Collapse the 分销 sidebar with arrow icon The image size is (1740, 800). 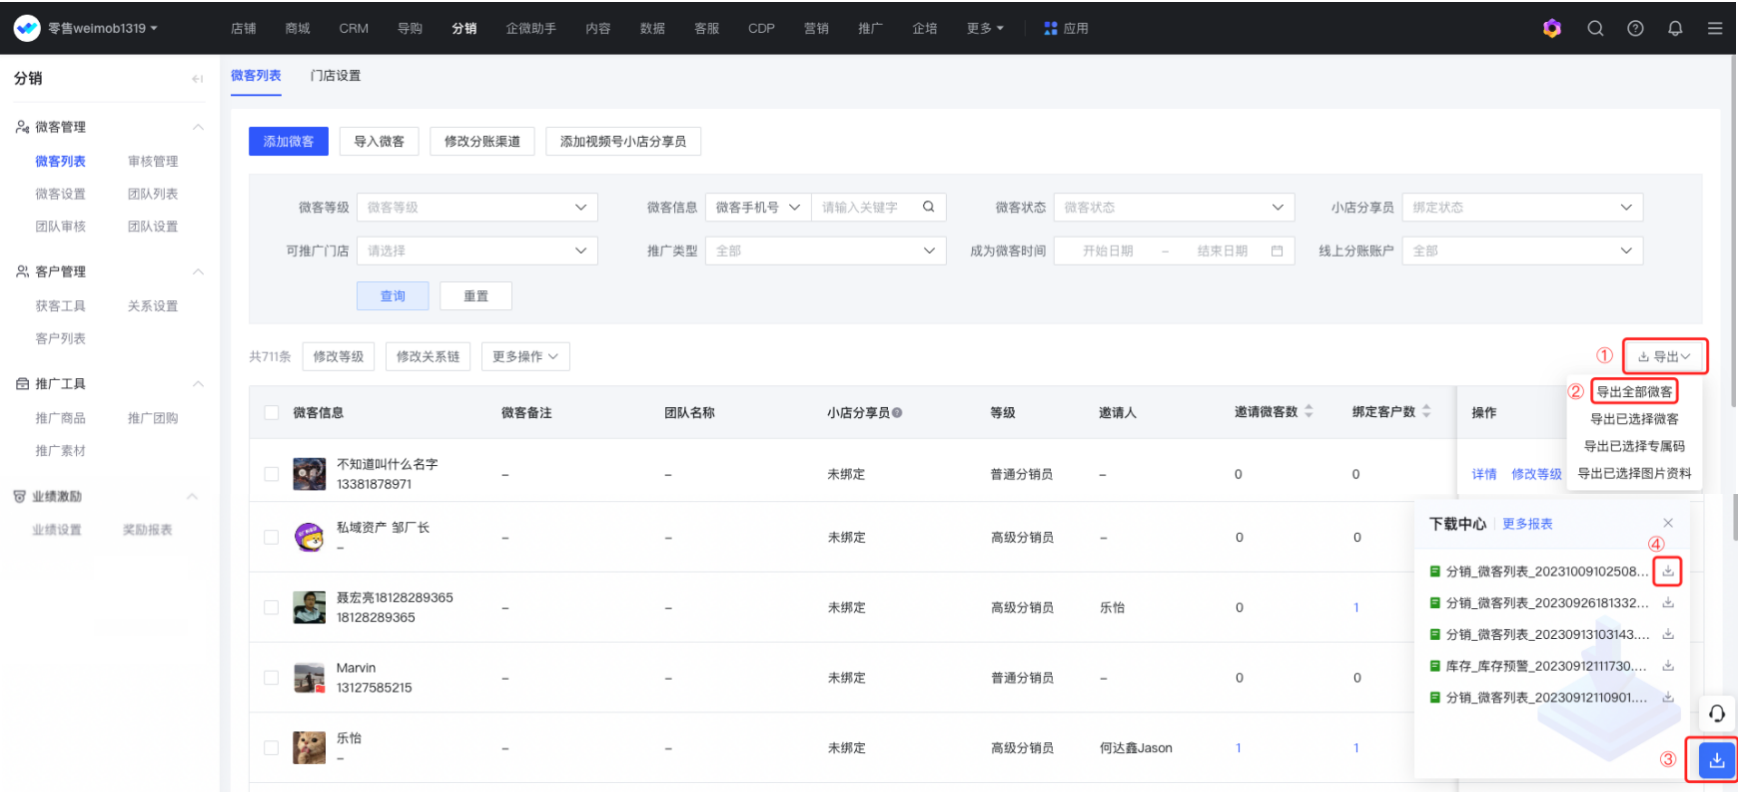coord(197,78)
